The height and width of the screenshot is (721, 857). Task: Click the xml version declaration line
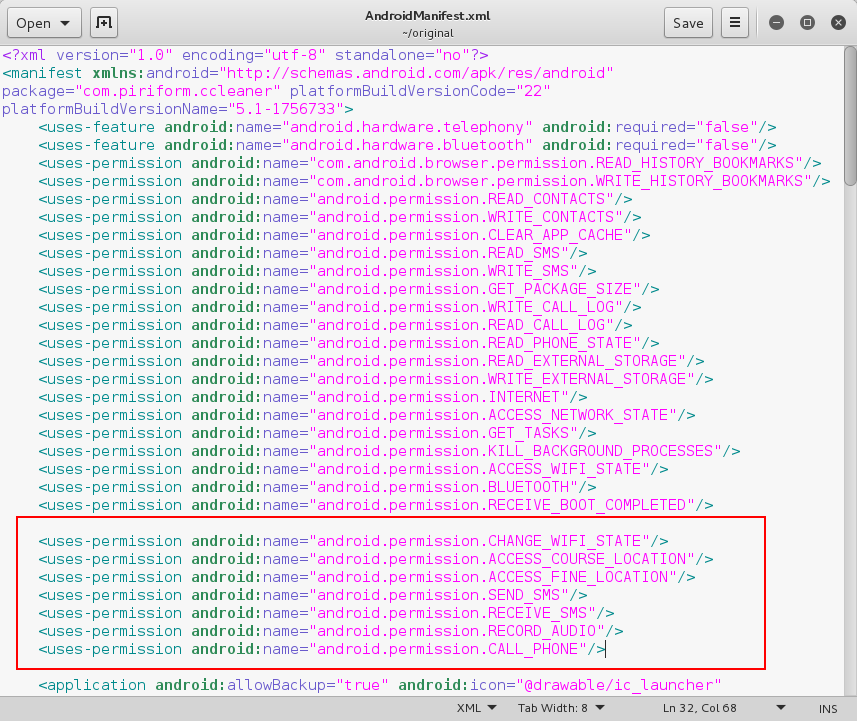pyautogui.click(x=245, y=55)
